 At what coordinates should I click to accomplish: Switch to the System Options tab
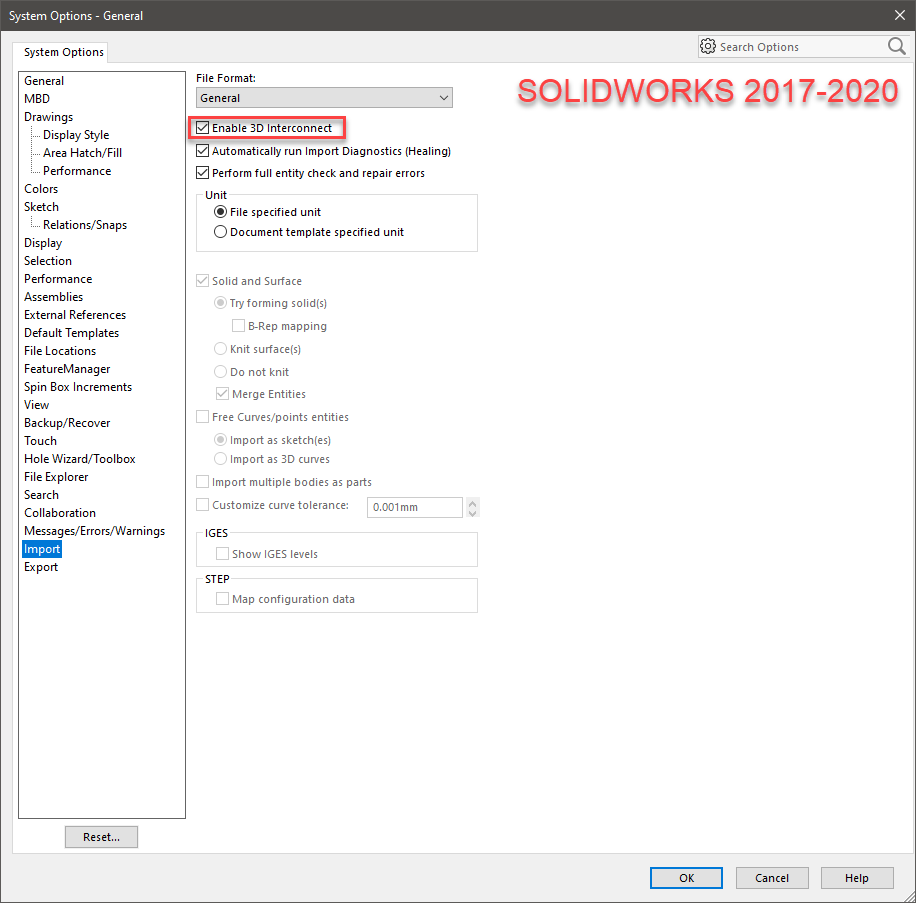point(64,52)
